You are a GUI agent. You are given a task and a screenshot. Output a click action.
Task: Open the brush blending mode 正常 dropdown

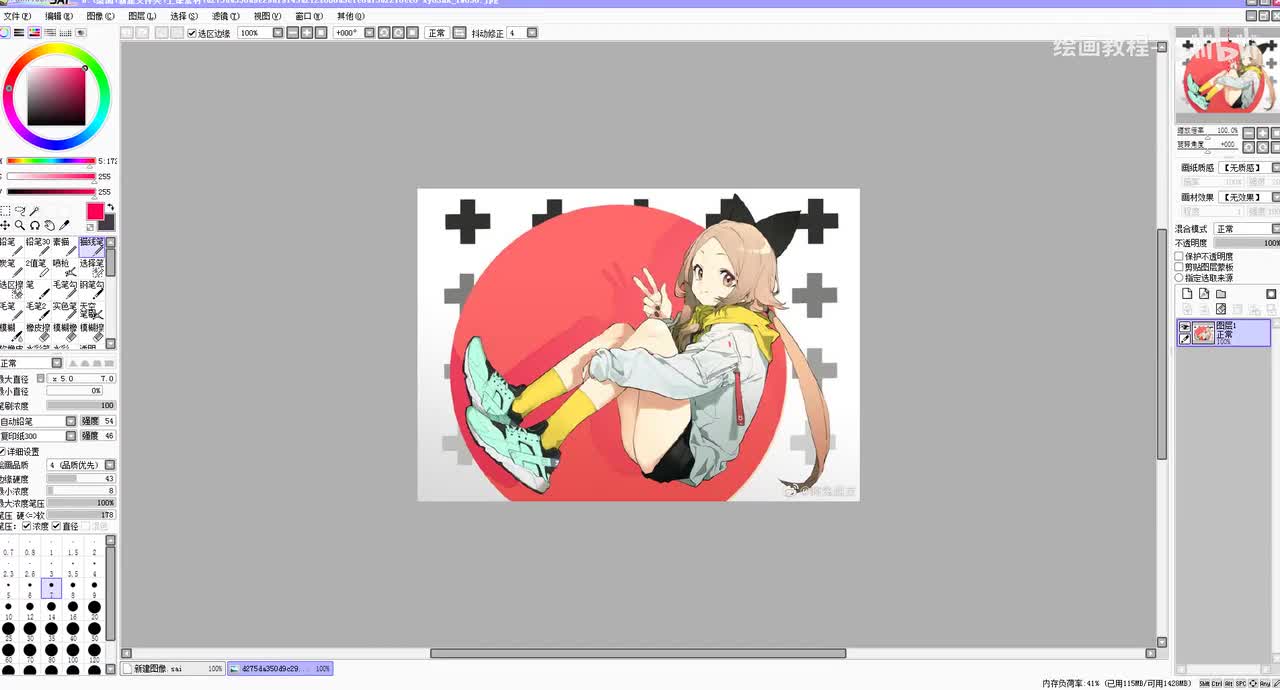point(57,363)
